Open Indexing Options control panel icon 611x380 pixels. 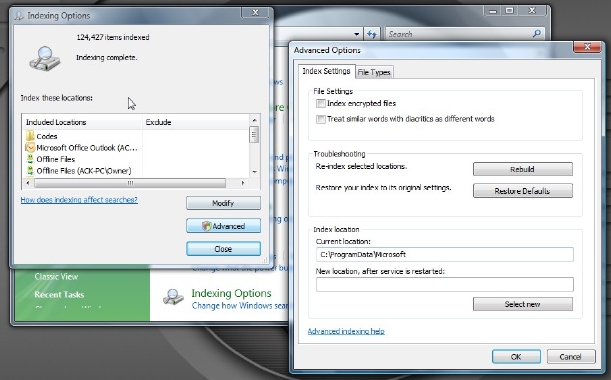(173, 297)
